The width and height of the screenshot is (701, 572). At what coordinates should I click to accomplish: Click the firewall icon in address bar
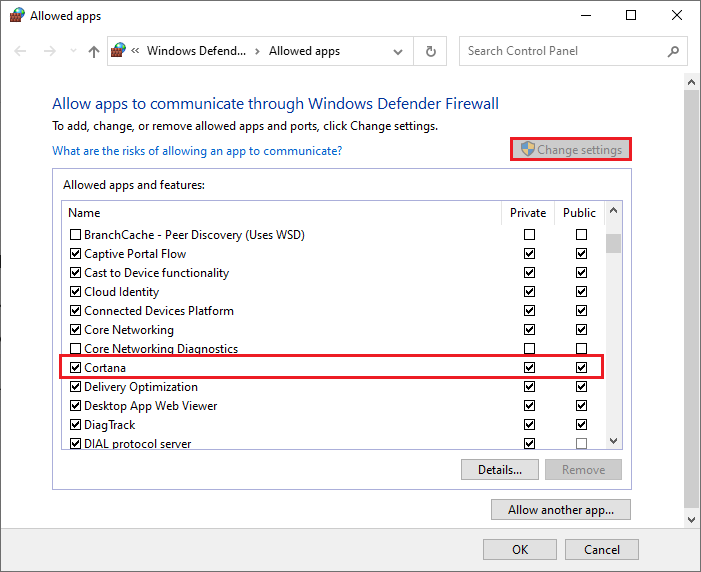coord(118,50)
